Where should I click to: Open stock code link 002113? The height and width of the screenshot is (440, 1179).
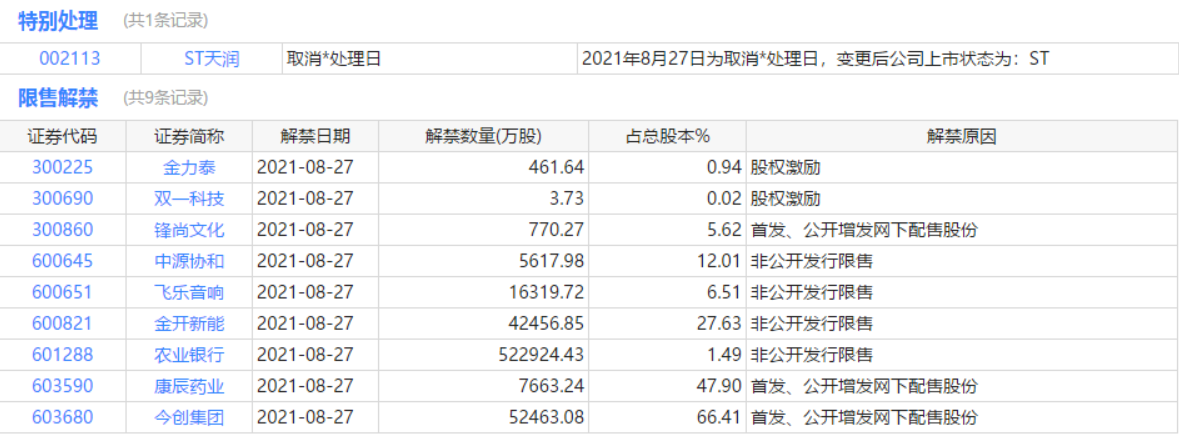click(x=69, y=59)
